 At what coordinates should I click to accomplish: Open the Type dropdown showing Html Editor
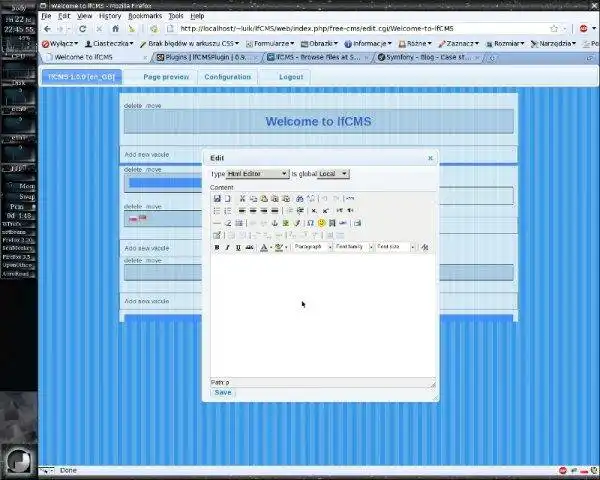click(257, 174)
